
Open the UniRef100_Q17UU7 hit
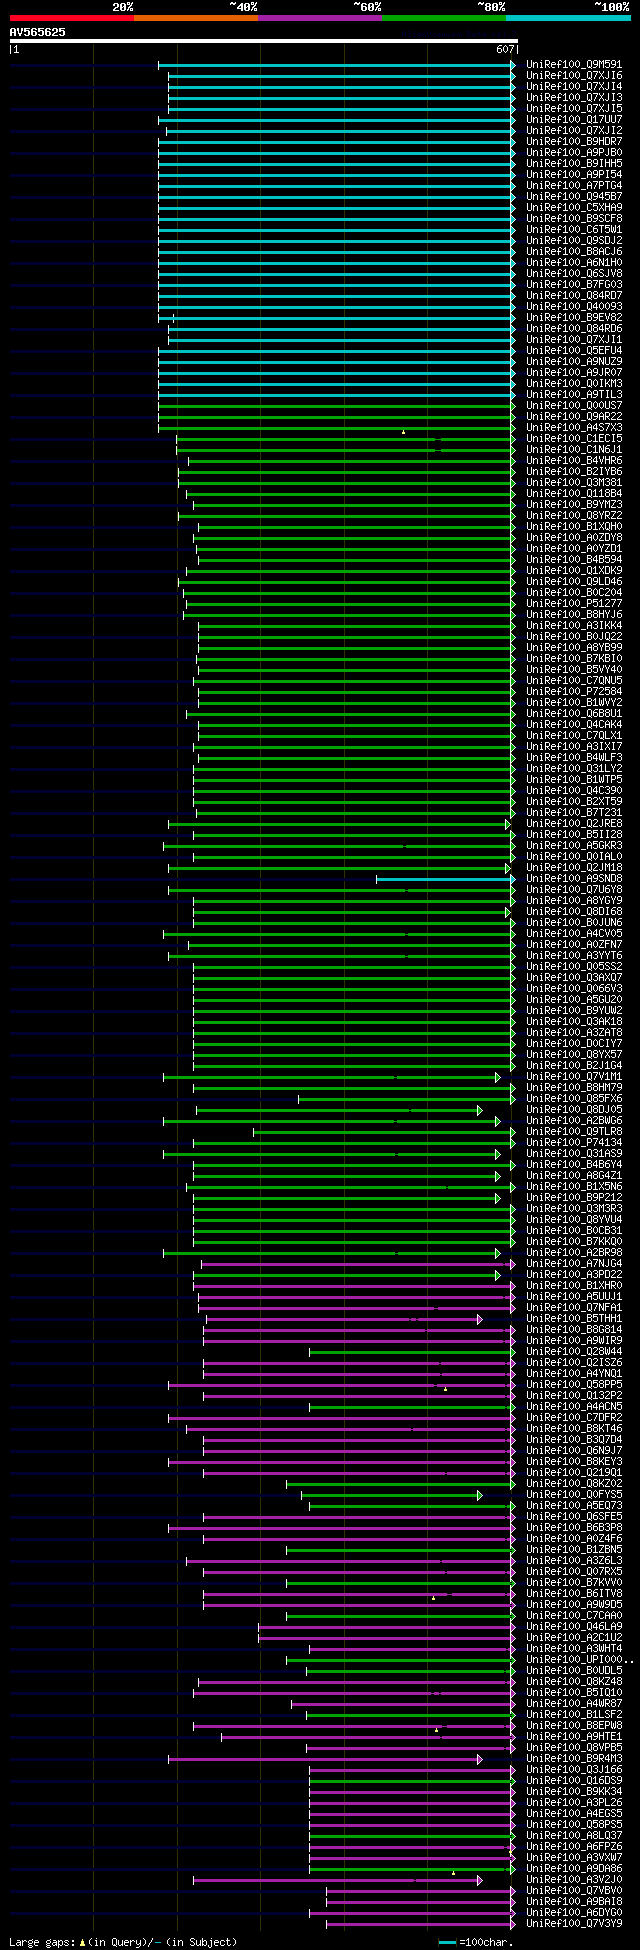click(574, 120)
